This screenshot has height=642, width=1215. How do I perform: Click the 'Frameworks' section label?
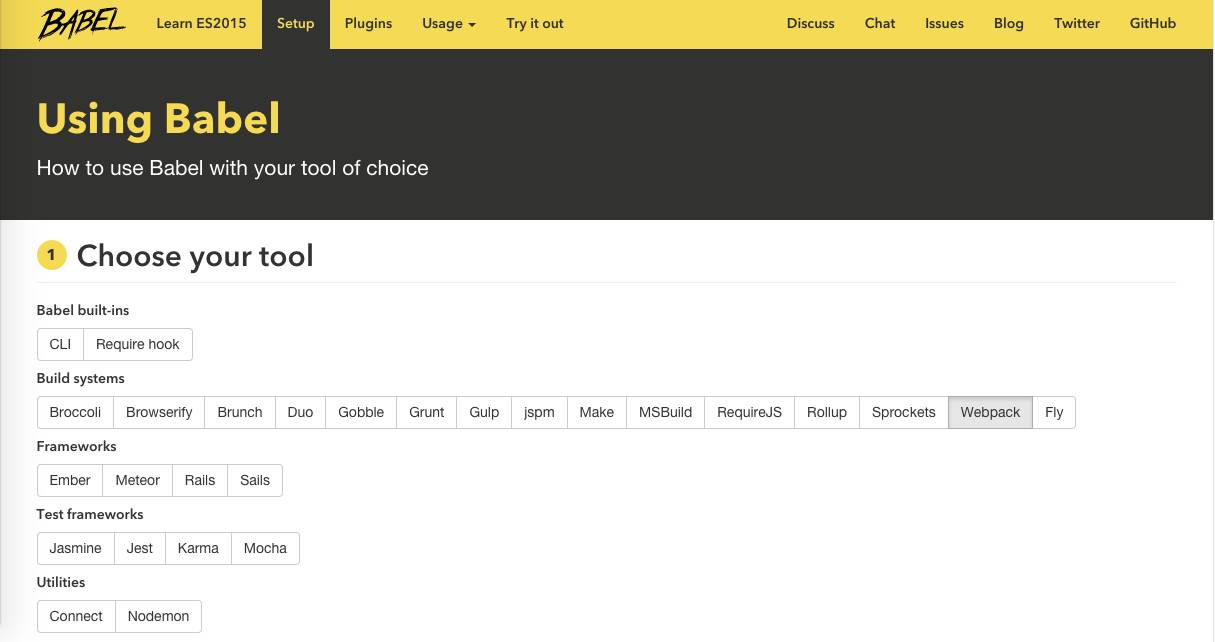[77, 446]
